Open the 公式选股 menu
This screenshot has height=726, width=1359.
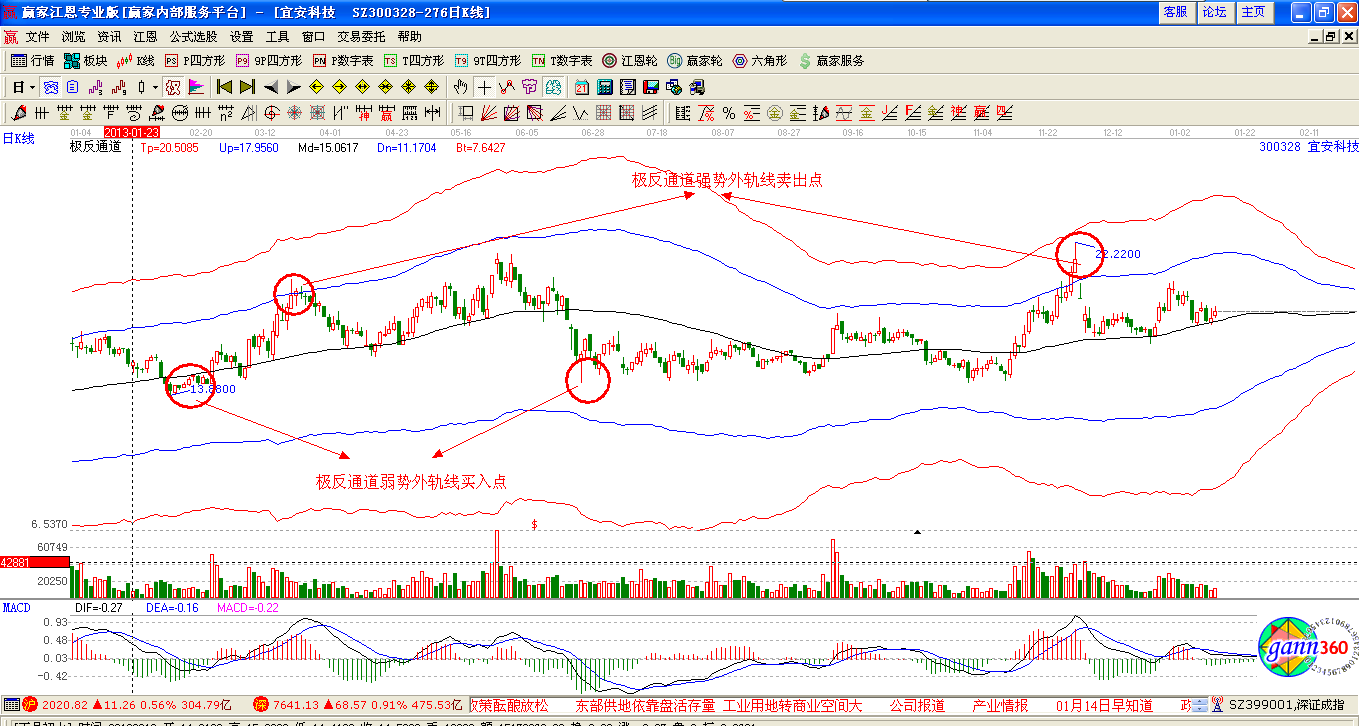[x=193, y=37]
